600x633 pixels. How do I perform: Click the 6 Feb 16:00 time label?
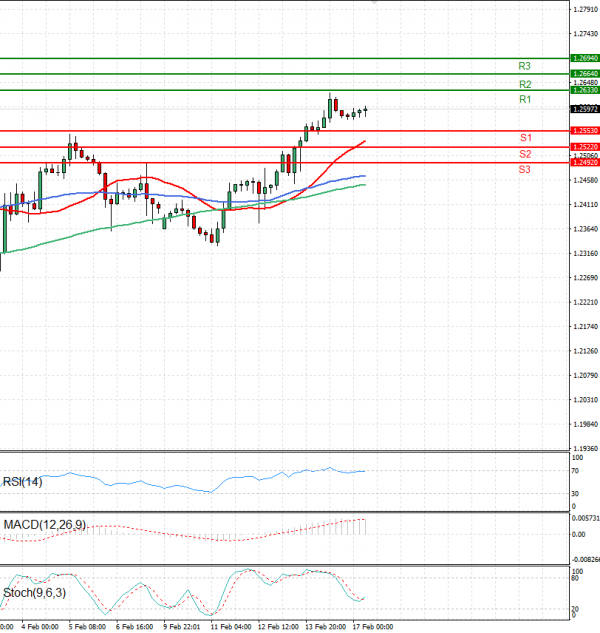point(134,627)
